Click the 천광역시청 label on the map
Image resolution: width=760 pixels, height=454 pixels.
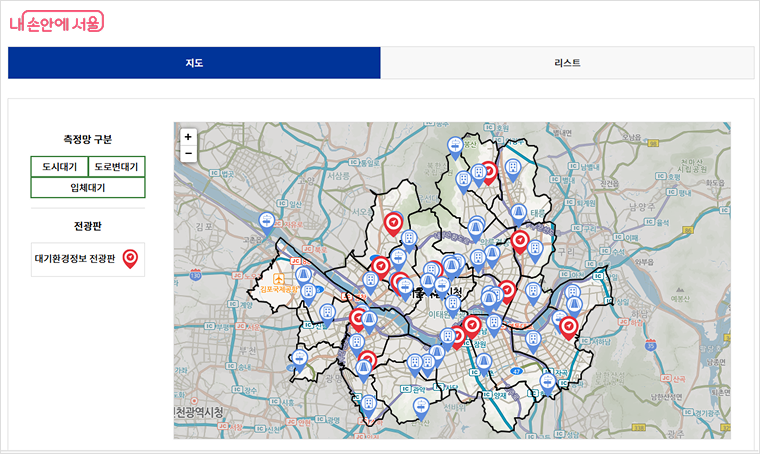coord(200,412)
